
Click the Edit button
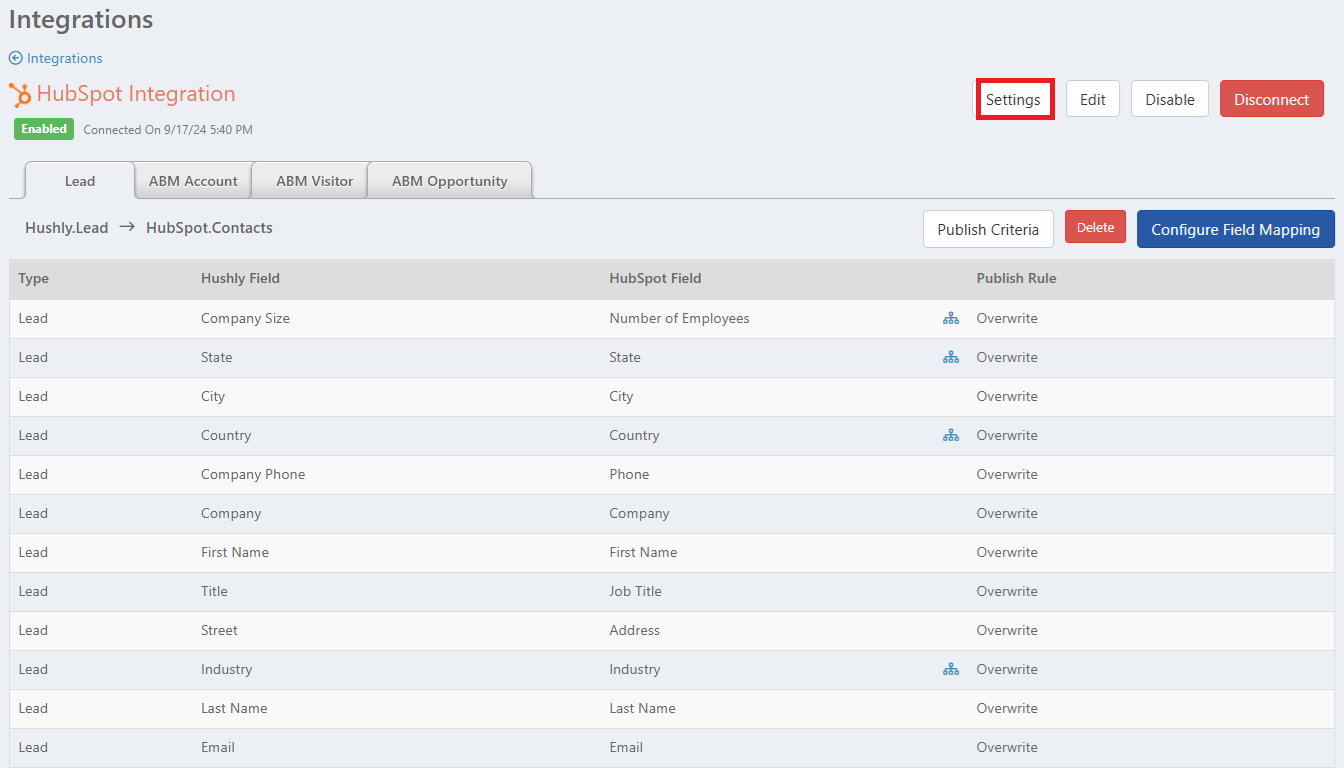[x=1093, y=100]
